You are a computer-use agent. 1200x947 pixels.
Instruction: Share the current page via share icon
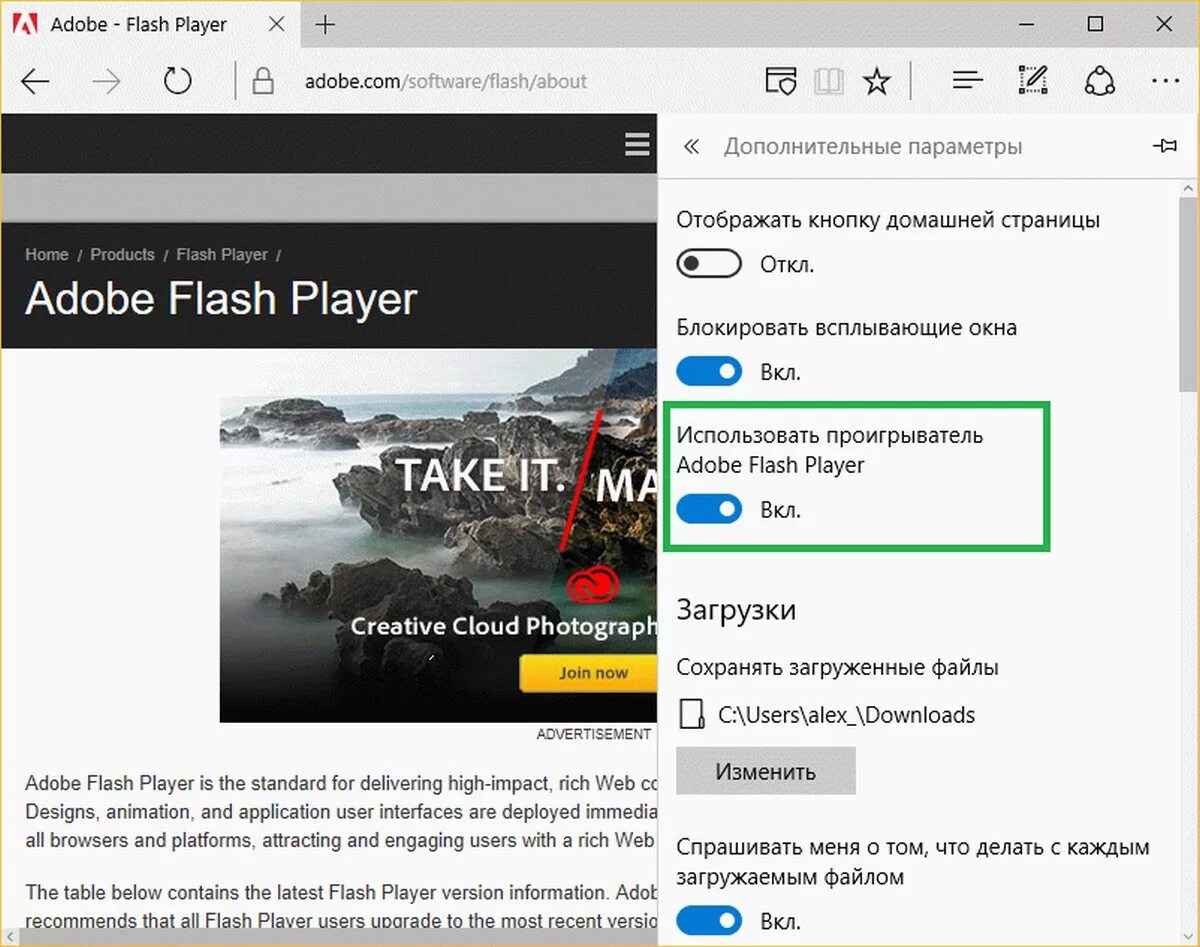pyautogui.click(x=1099, y=80)
